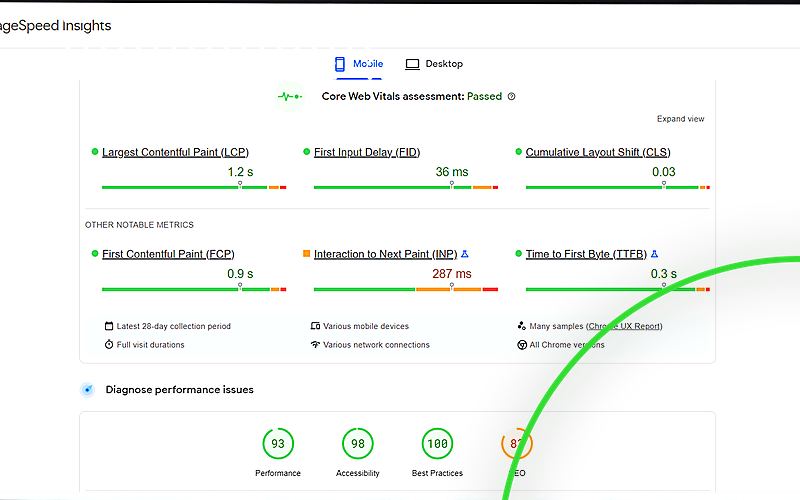This screenshot has height=500, width=800.
Task: Click Chrome icon beside All Chrome versions
Action: coord(522,345)
